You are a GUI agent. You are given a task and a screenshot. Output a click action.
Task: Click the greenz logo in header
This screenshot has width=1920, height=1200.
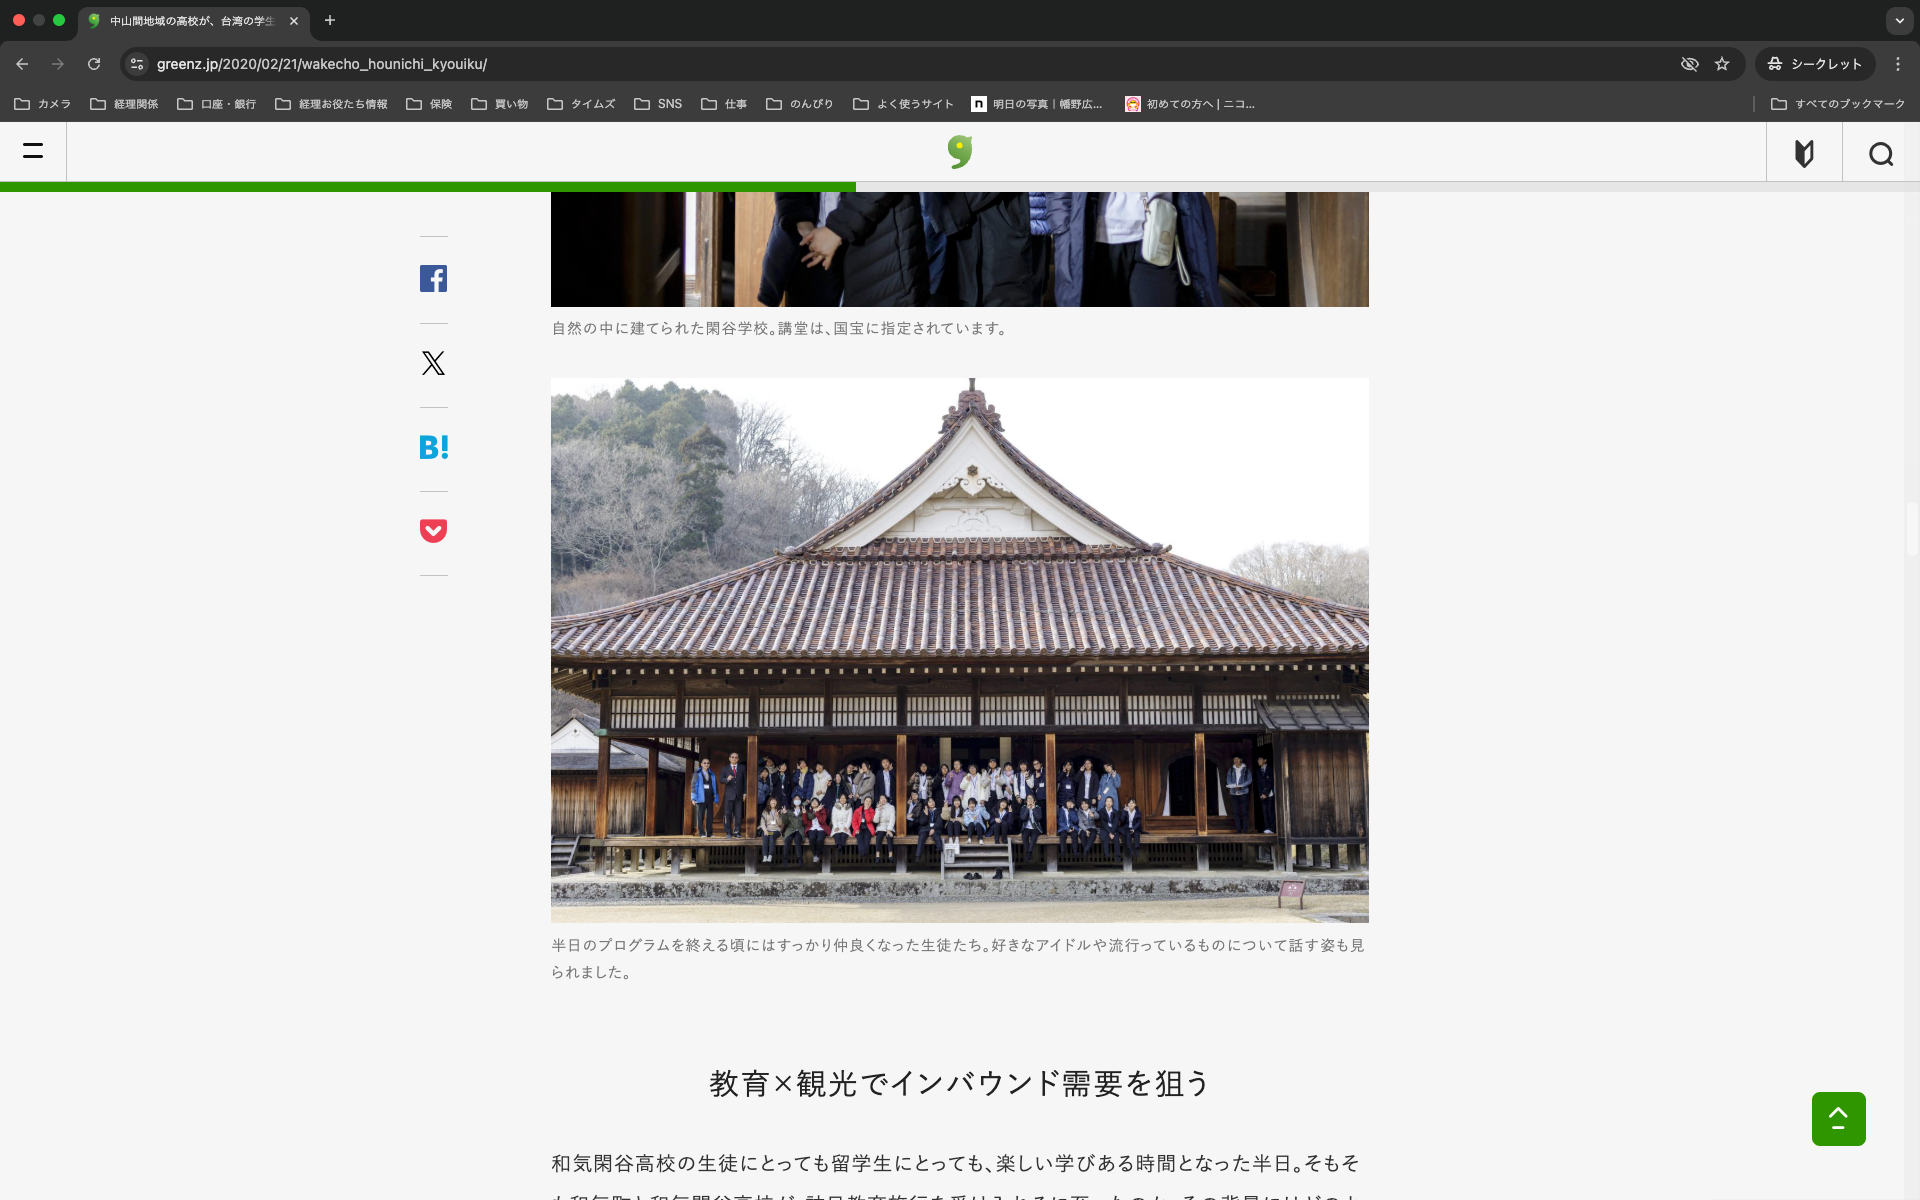pyautogui.click(x=960, y=152)
